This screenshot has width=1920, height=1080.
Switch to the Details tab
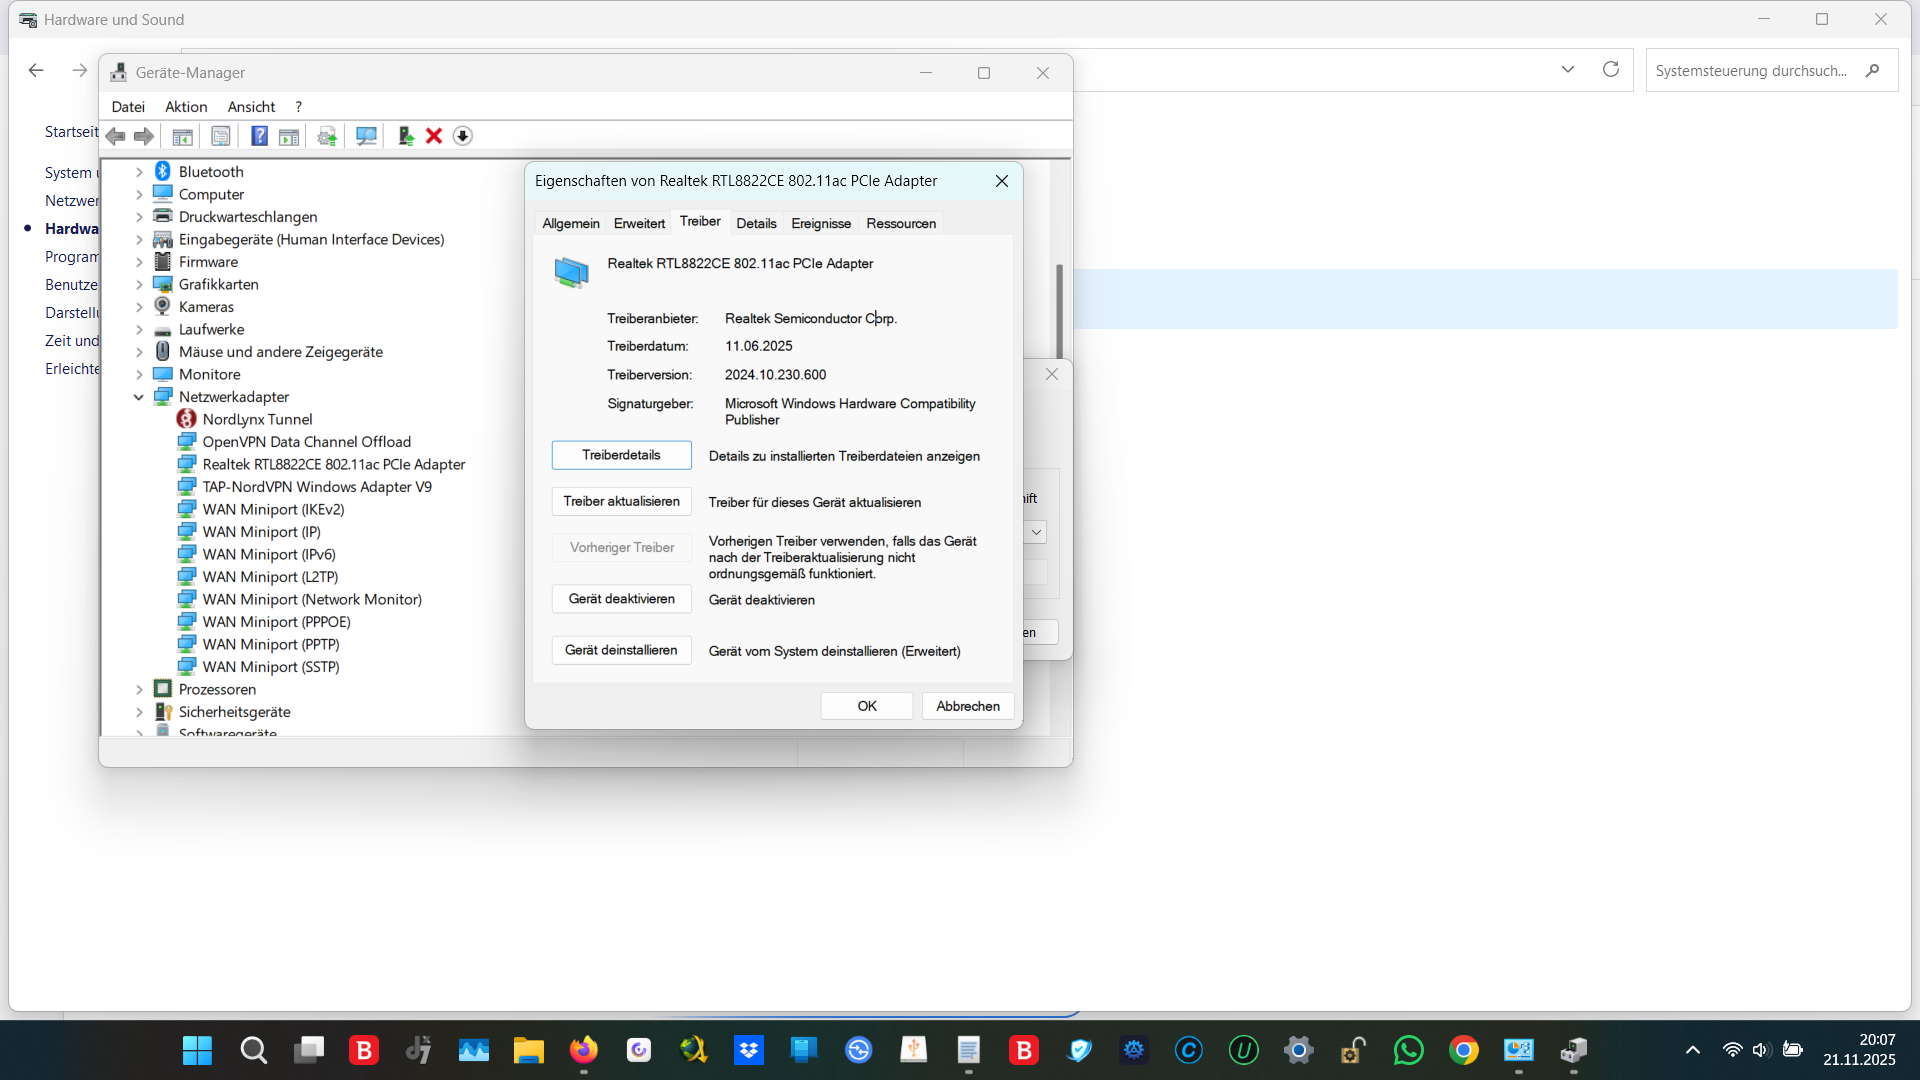click(756, 223)
